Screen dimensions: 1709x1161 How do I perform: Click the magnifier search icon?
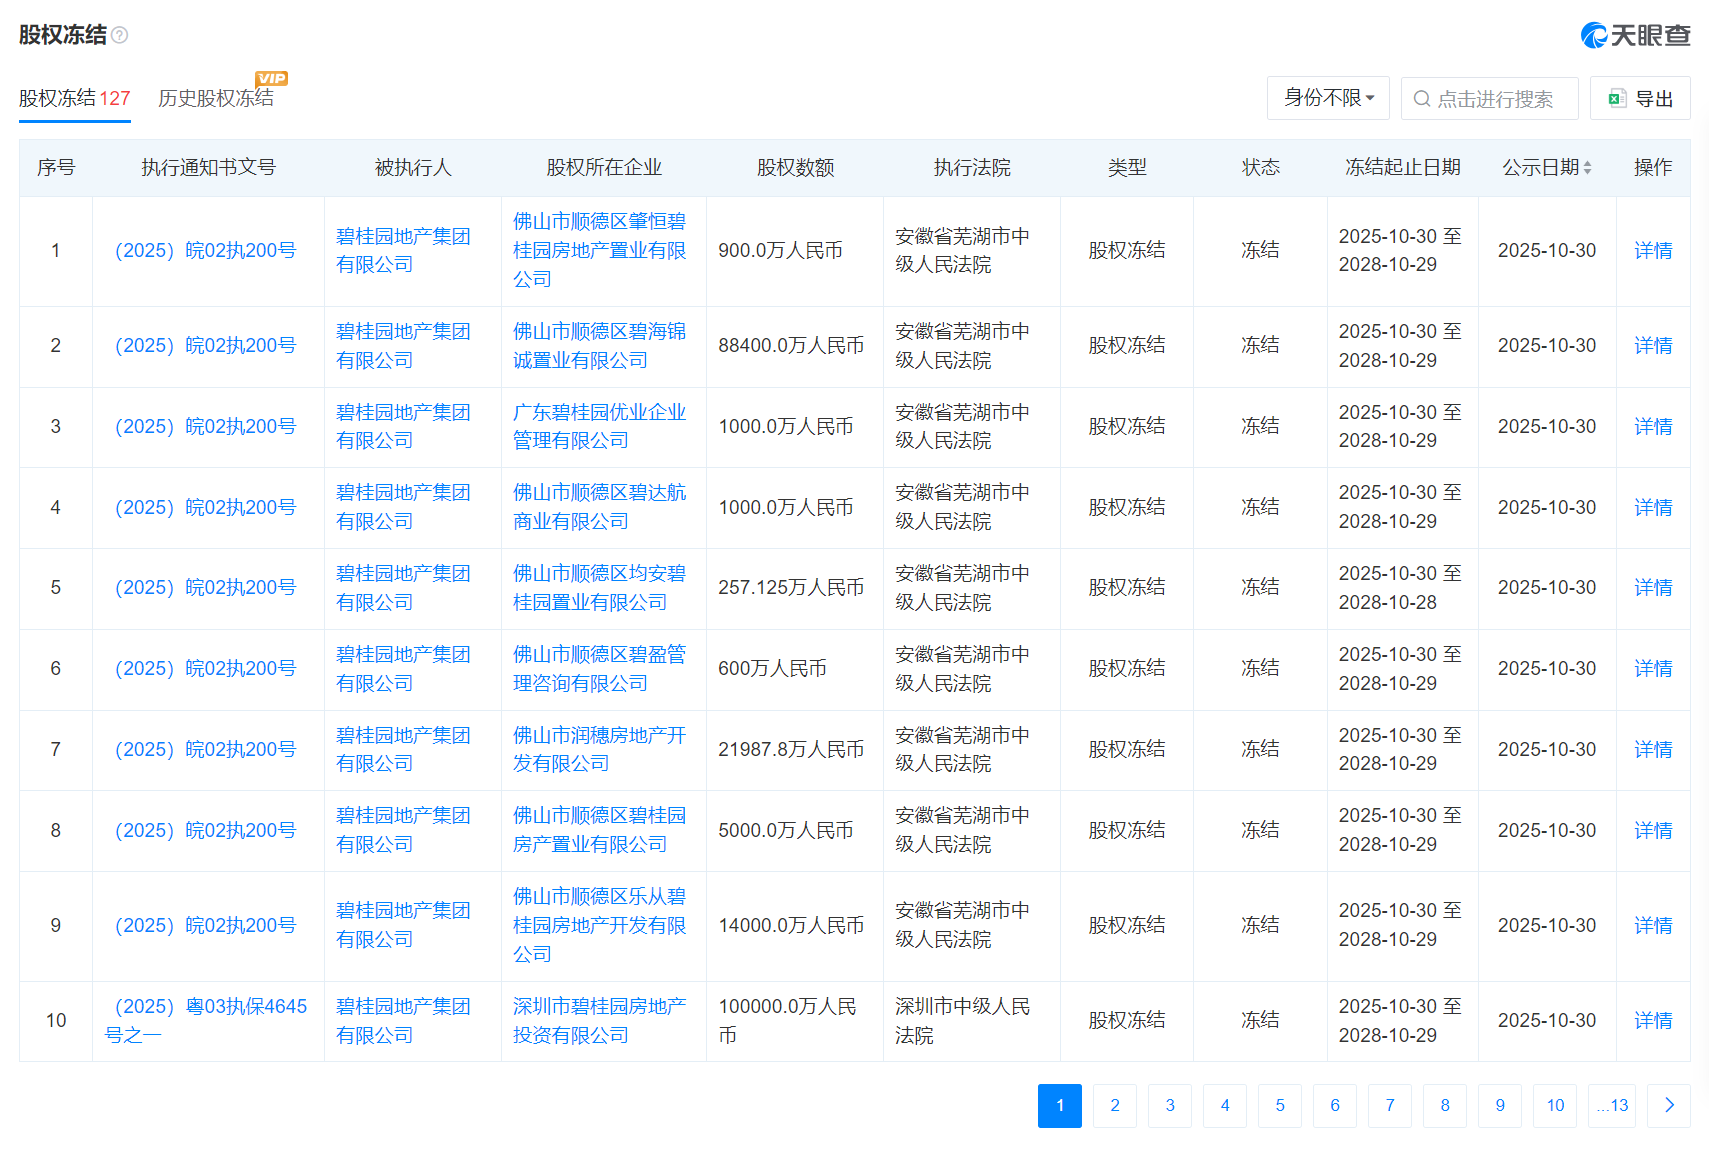pyautogui.click(x=1421, y=99)
